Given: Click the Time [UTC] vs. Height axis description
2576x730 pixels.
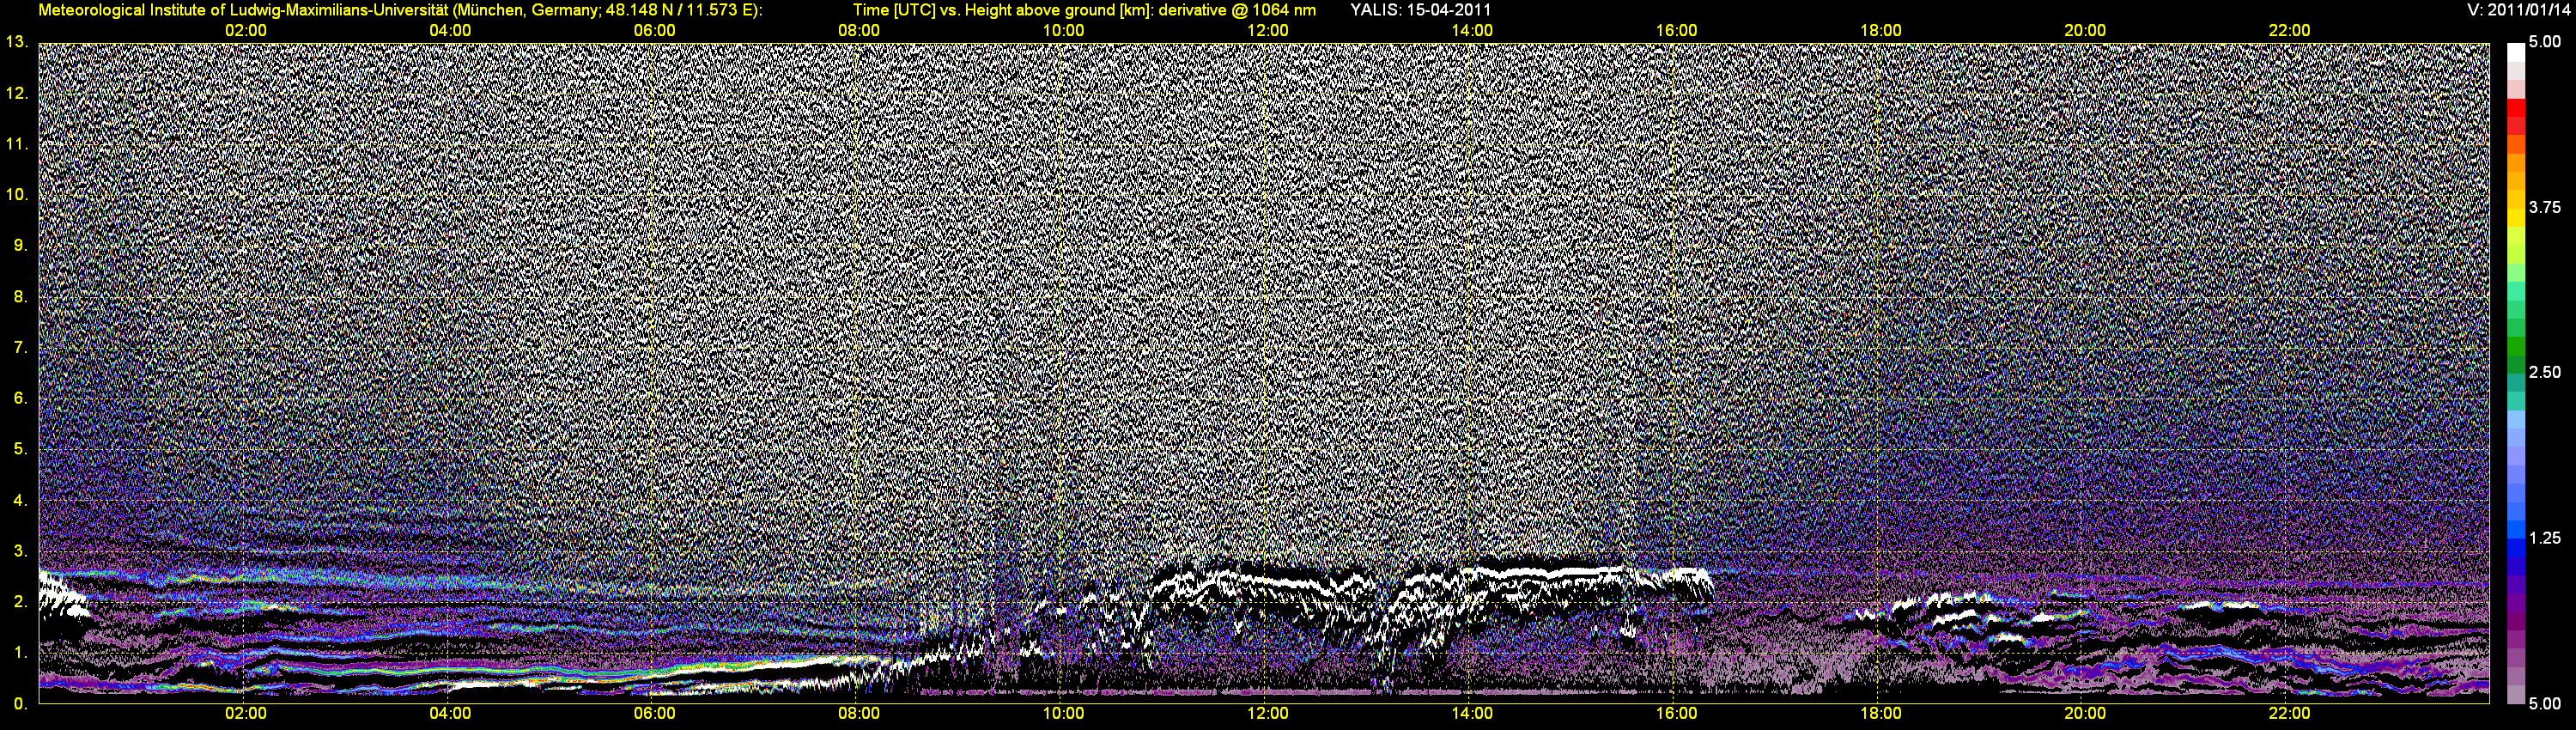Looking at the screenshot, I should (x=1084, y=10).
